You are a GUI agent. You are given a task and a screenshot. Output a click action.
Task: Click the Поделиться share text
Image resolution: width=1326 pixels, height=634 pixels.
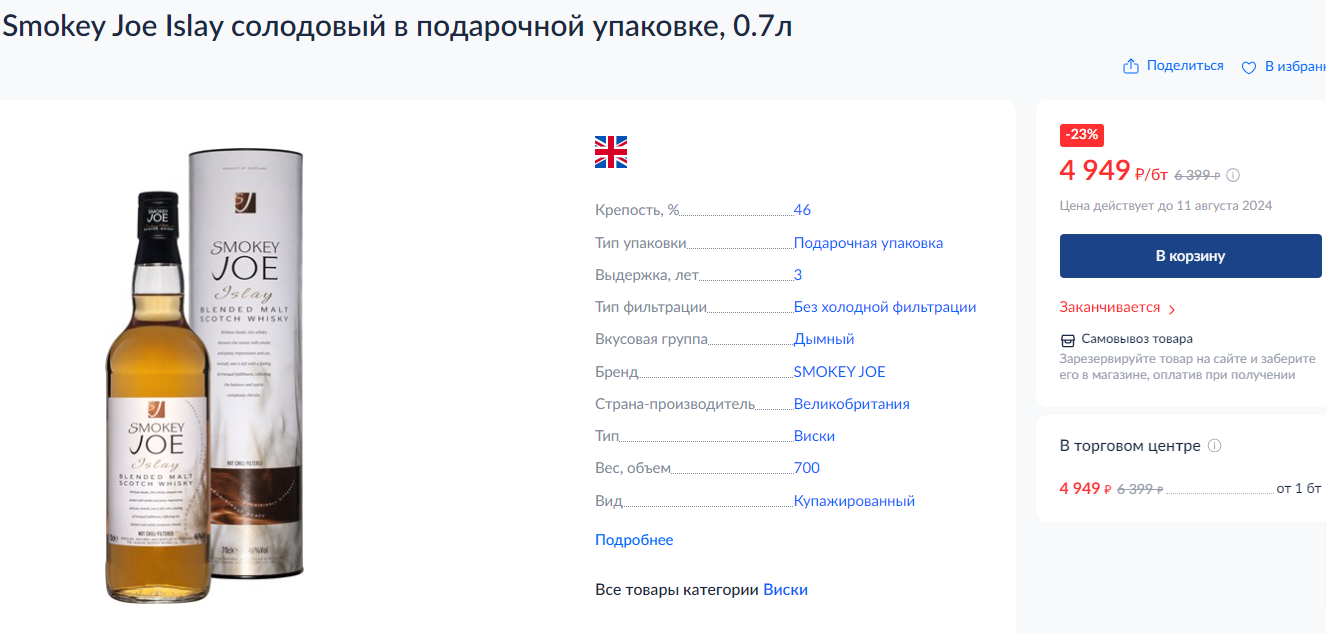(x=1185, y=66)
